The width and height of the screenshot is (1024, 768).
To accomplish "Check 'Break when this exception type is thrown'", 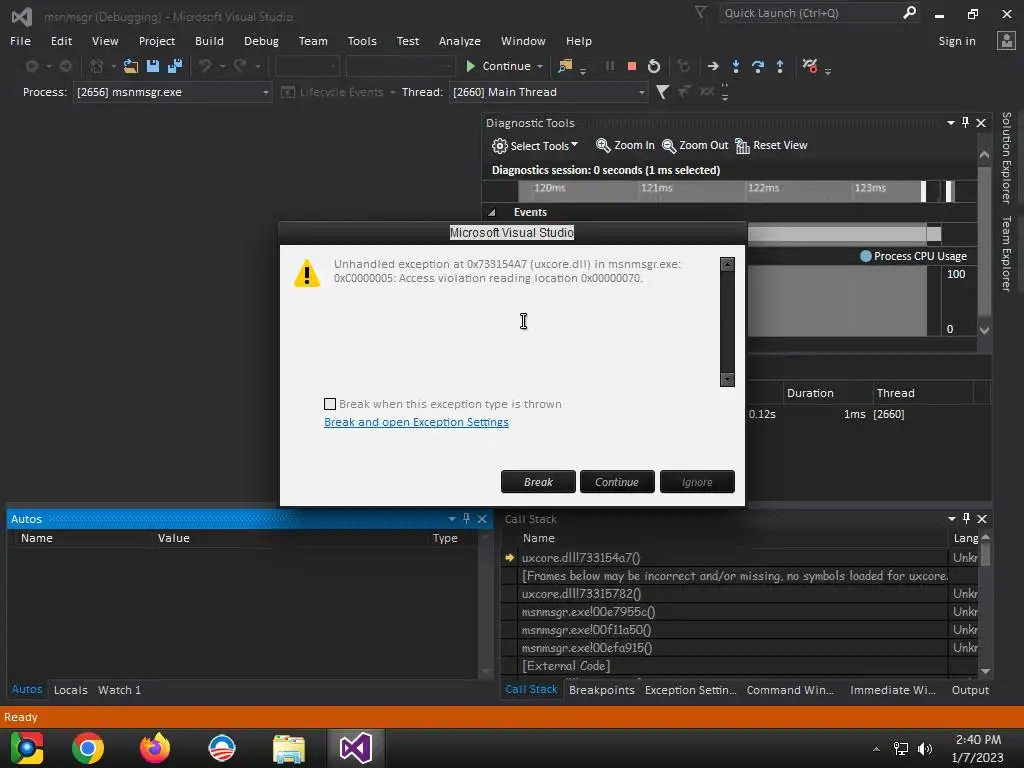I will pyautogui.click(x=330, y=404).
